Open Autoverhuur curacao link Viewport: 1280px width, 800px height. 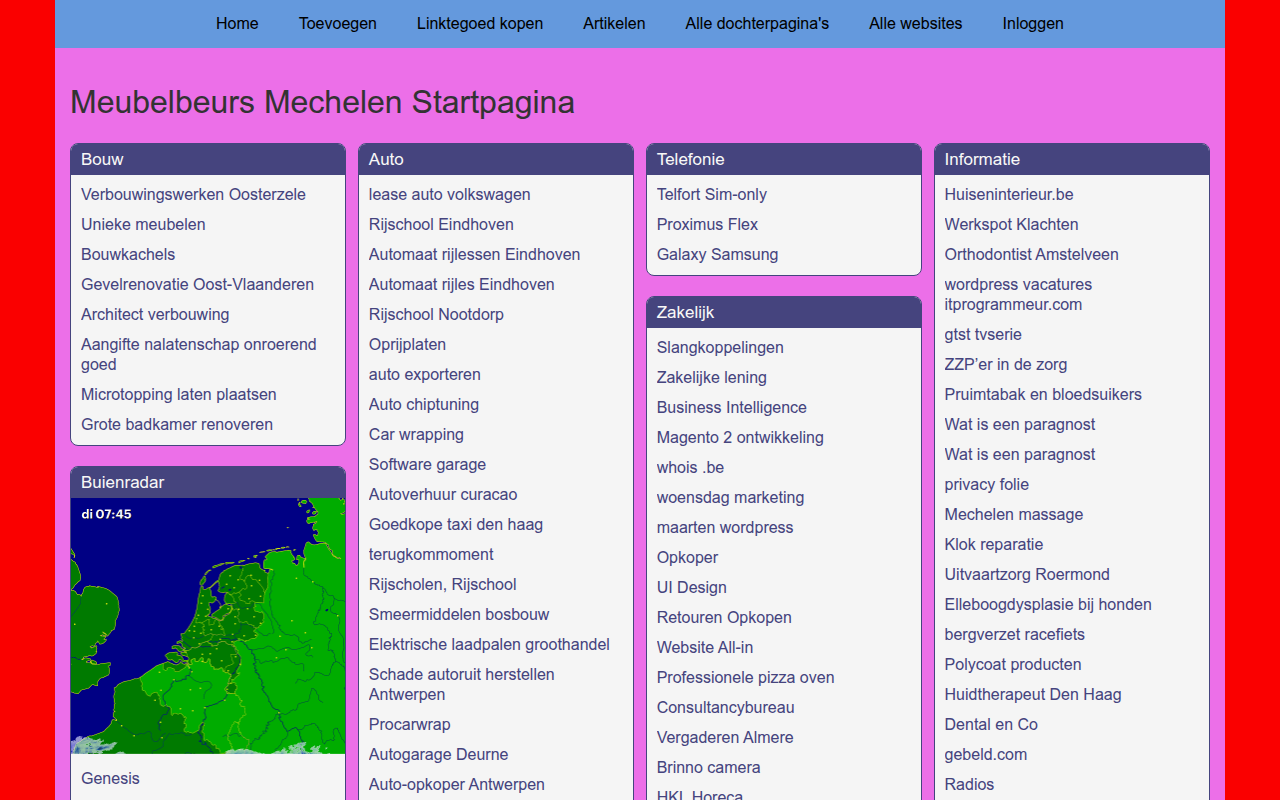pyautogui.click(x=443, y=494)
